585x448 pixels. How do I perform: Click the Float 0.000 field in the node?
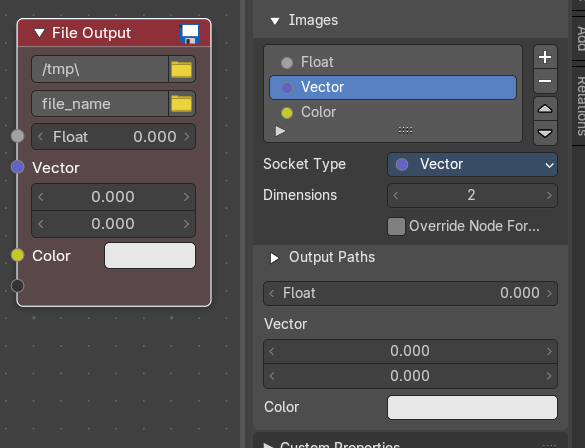pos(113,137)
